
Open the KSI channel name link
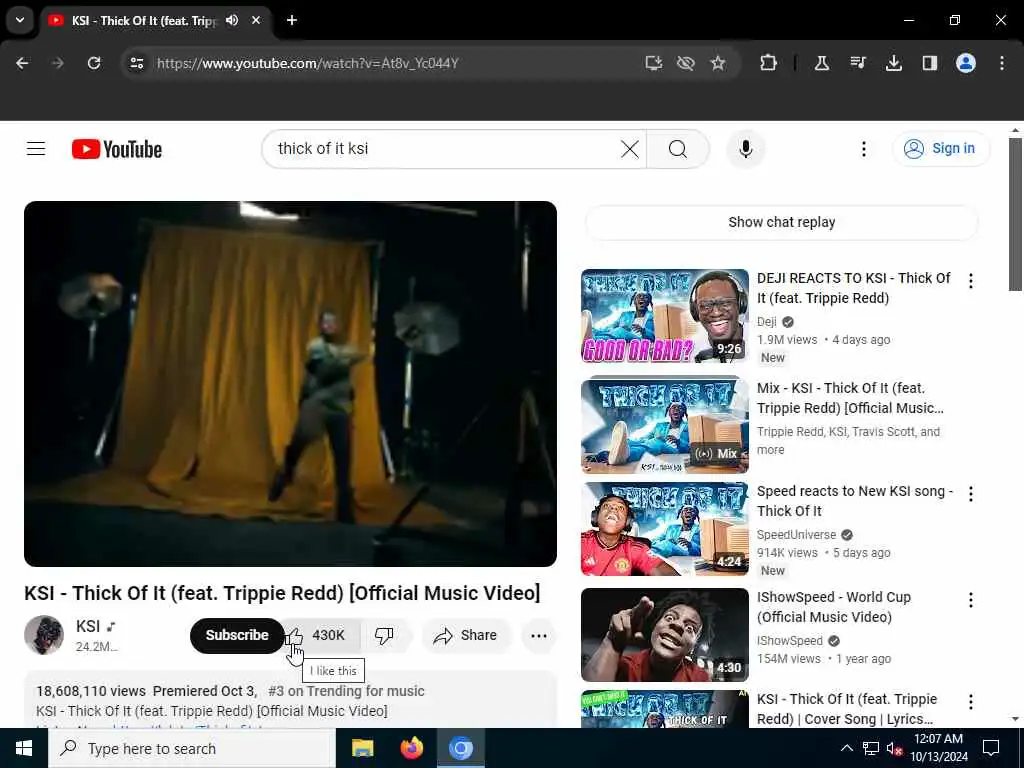[x=88, y=626]
